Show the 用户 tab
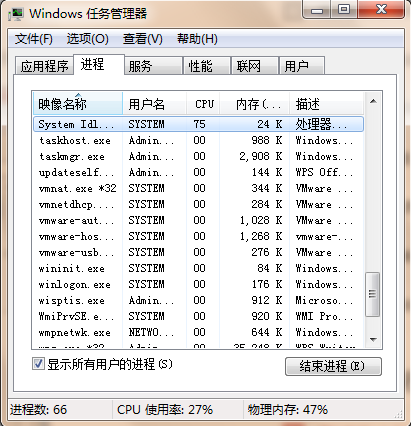Image resolution: width=411 pixels, height=426 pixels. [x=302, y=66]
